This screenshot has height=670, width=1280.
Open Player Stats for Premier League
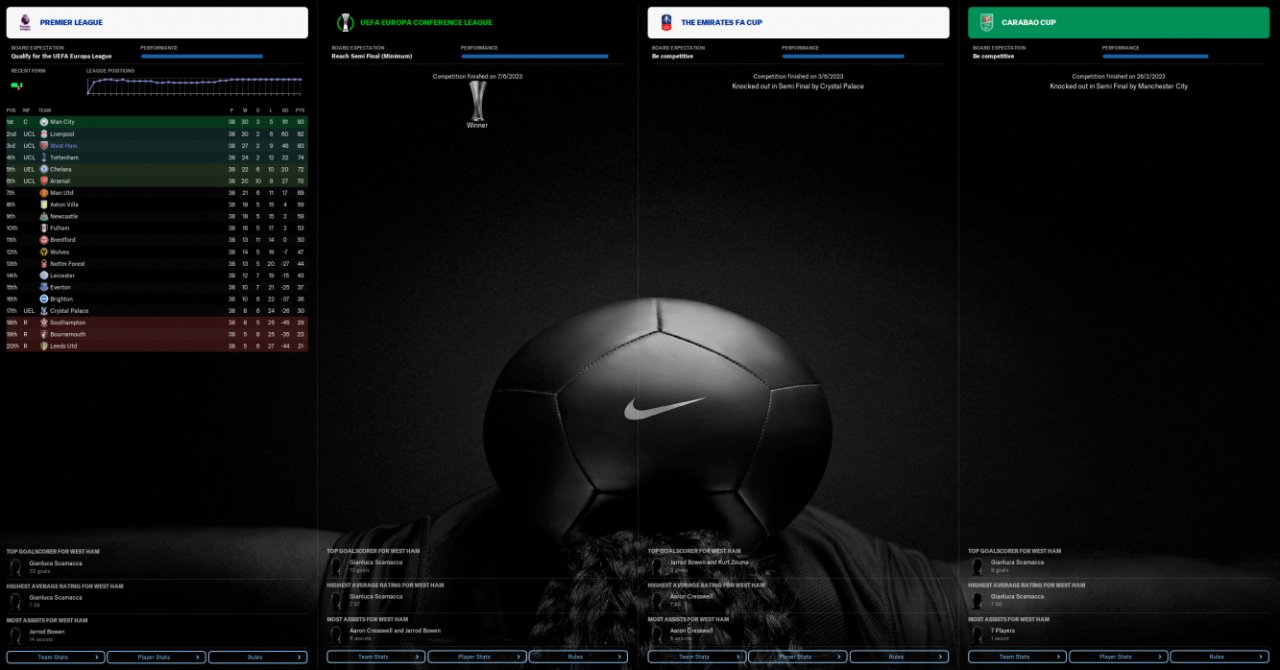tap(156, 657)
